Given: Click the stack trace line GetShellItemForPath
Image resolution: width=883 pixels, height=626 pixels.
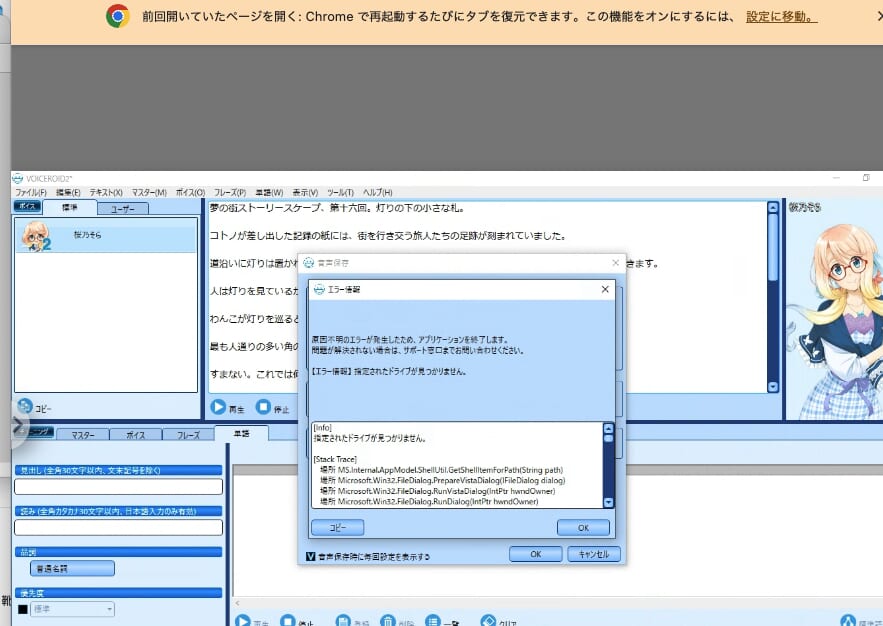Looking at the screenshot, I should 442,470.
